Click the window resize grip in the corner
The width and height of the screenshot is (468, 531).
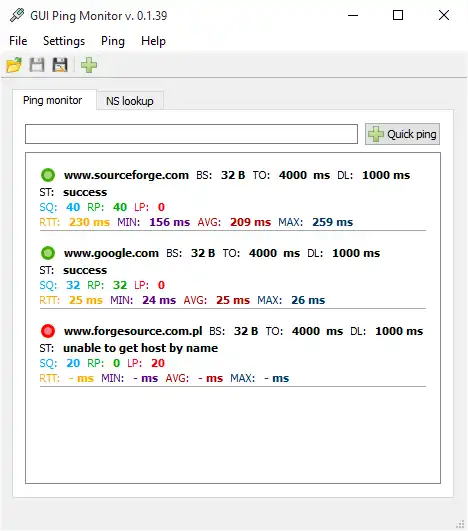[x=460, y=524]
